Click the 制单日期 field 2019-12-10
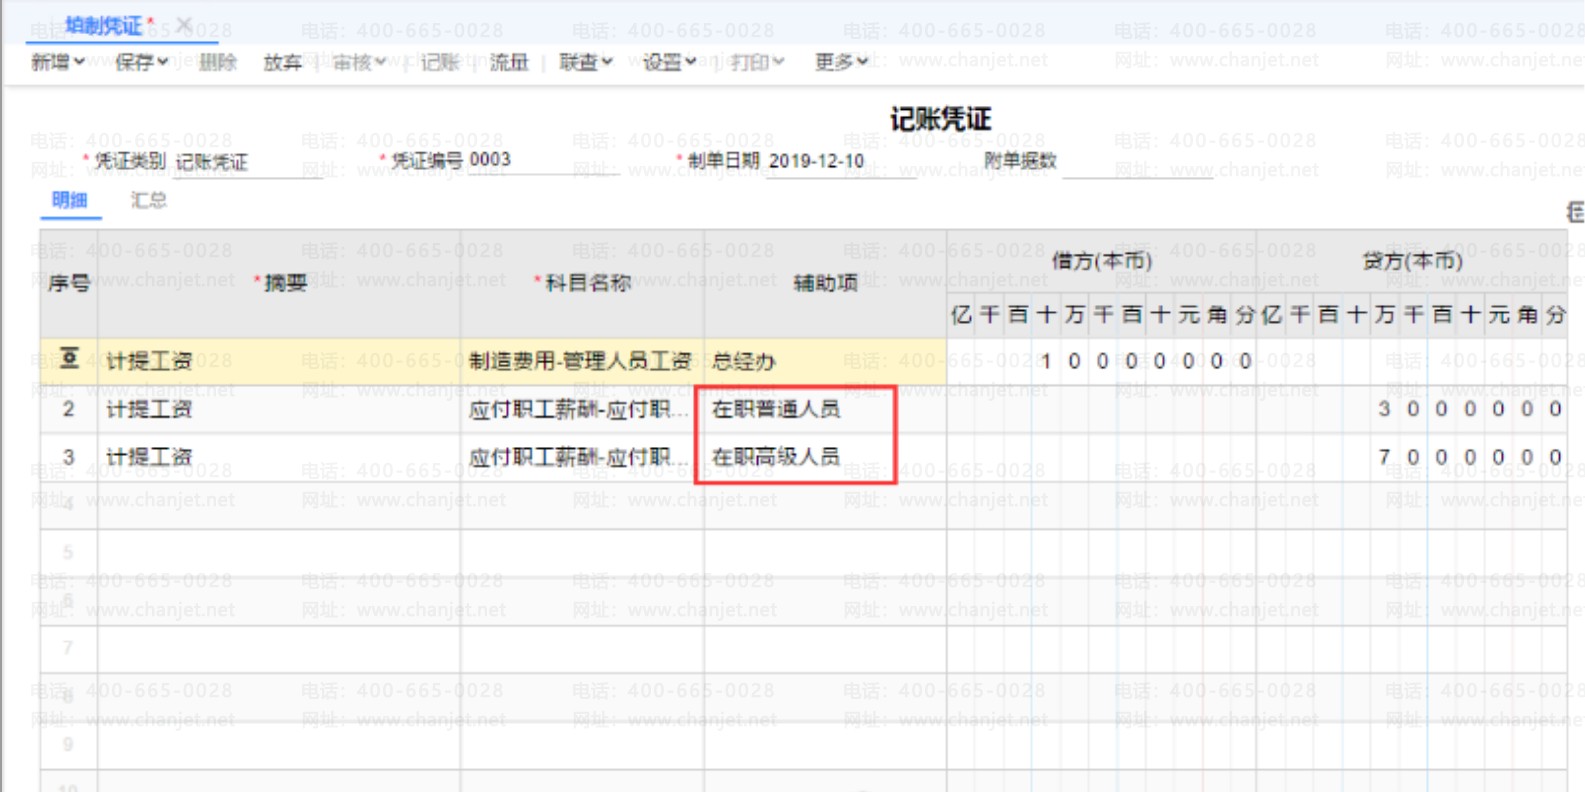The width and height of the screenshot is (1585, 792). pos(841,161)
